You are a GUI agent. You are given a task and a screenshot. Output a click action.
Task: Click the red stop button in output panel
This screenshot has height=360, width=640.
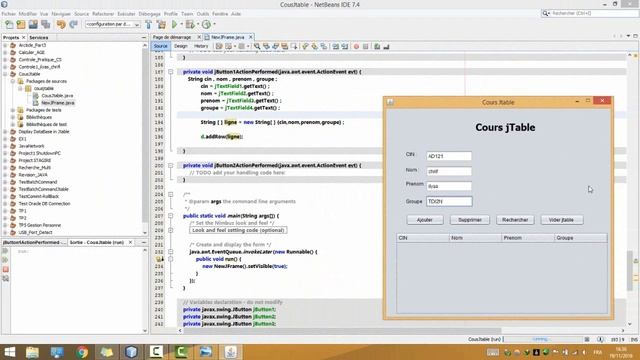[x=6, y=269]
